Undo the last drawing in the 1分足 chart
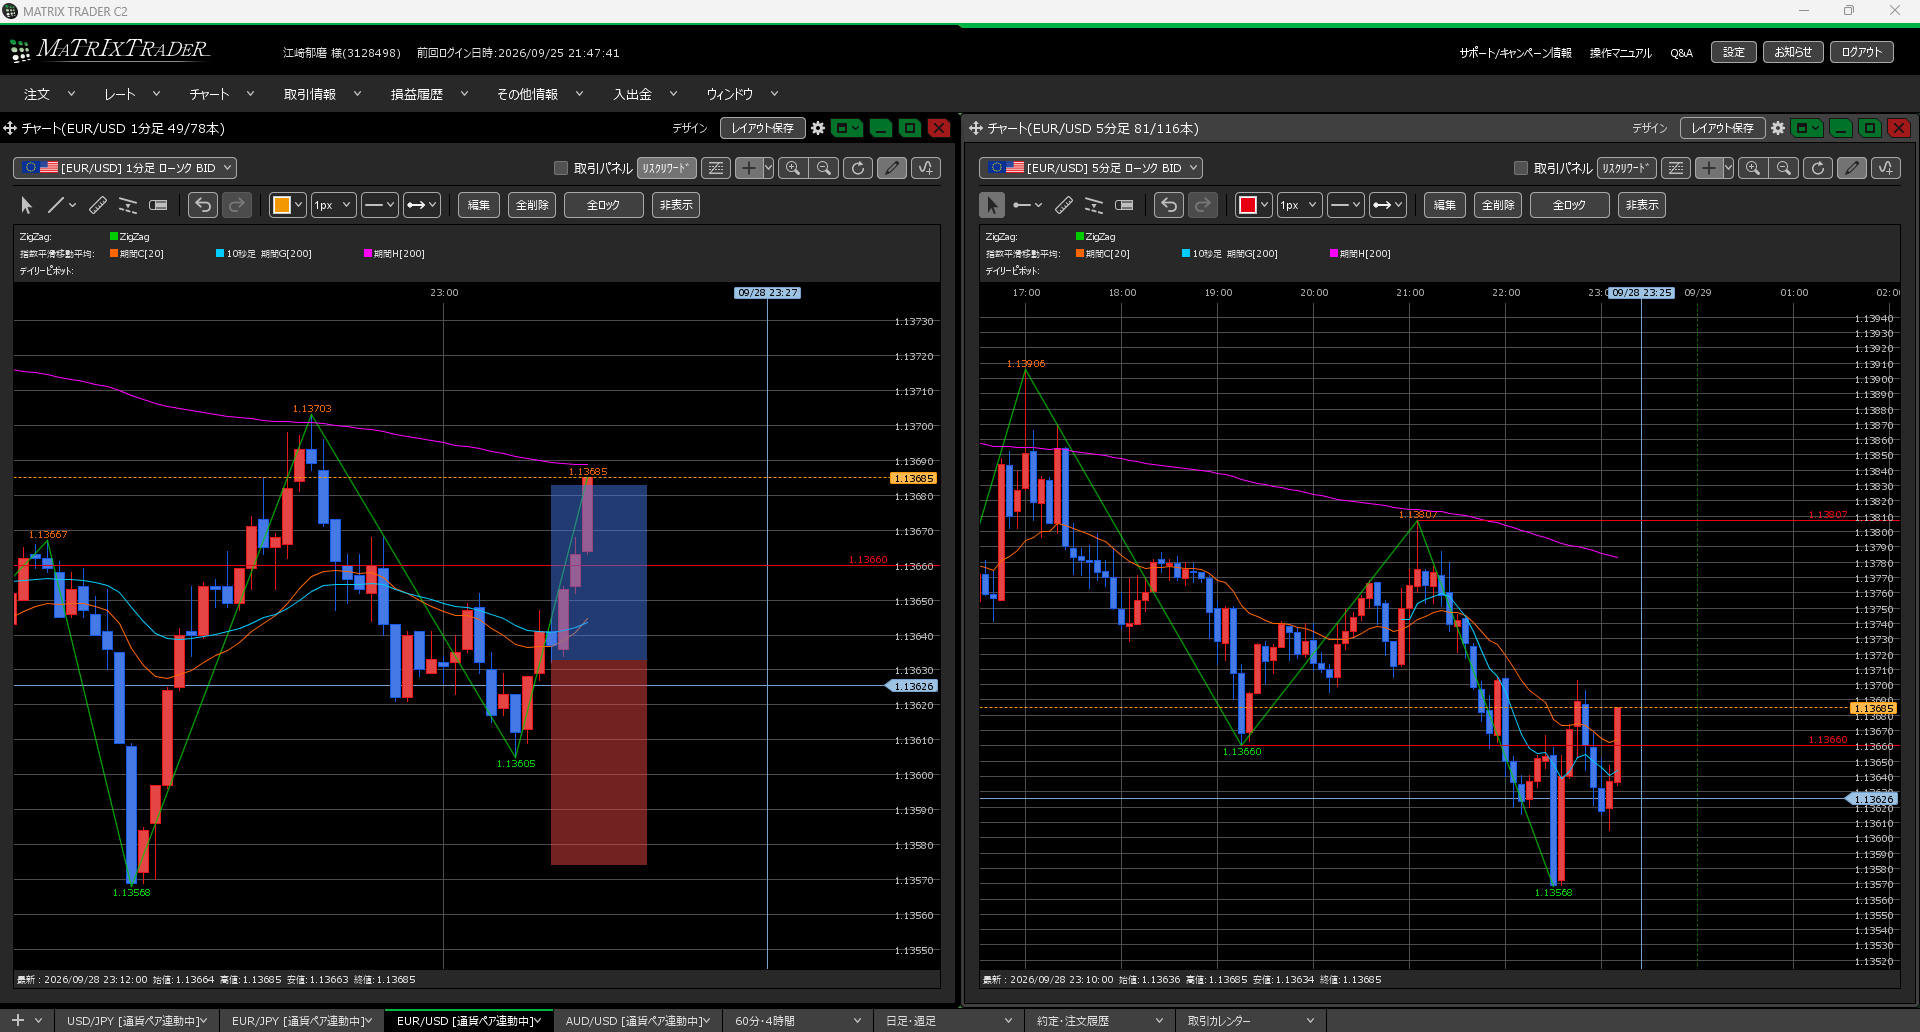This screenshot has width=1920, height=1032. click(203, 205)
